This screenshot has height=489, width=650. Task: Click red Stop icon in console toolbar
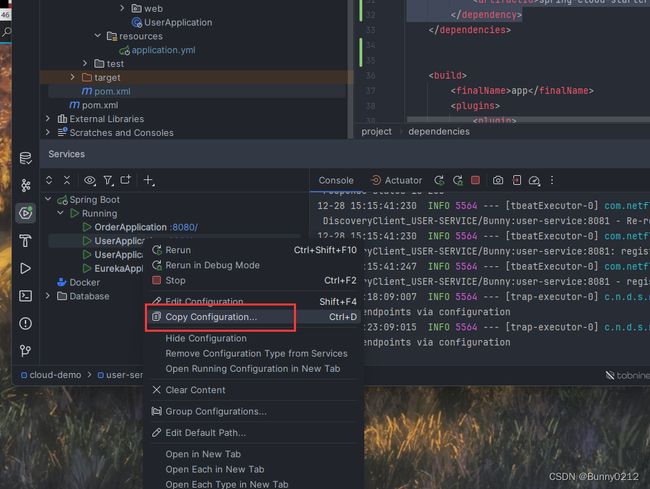click(475, 180)
